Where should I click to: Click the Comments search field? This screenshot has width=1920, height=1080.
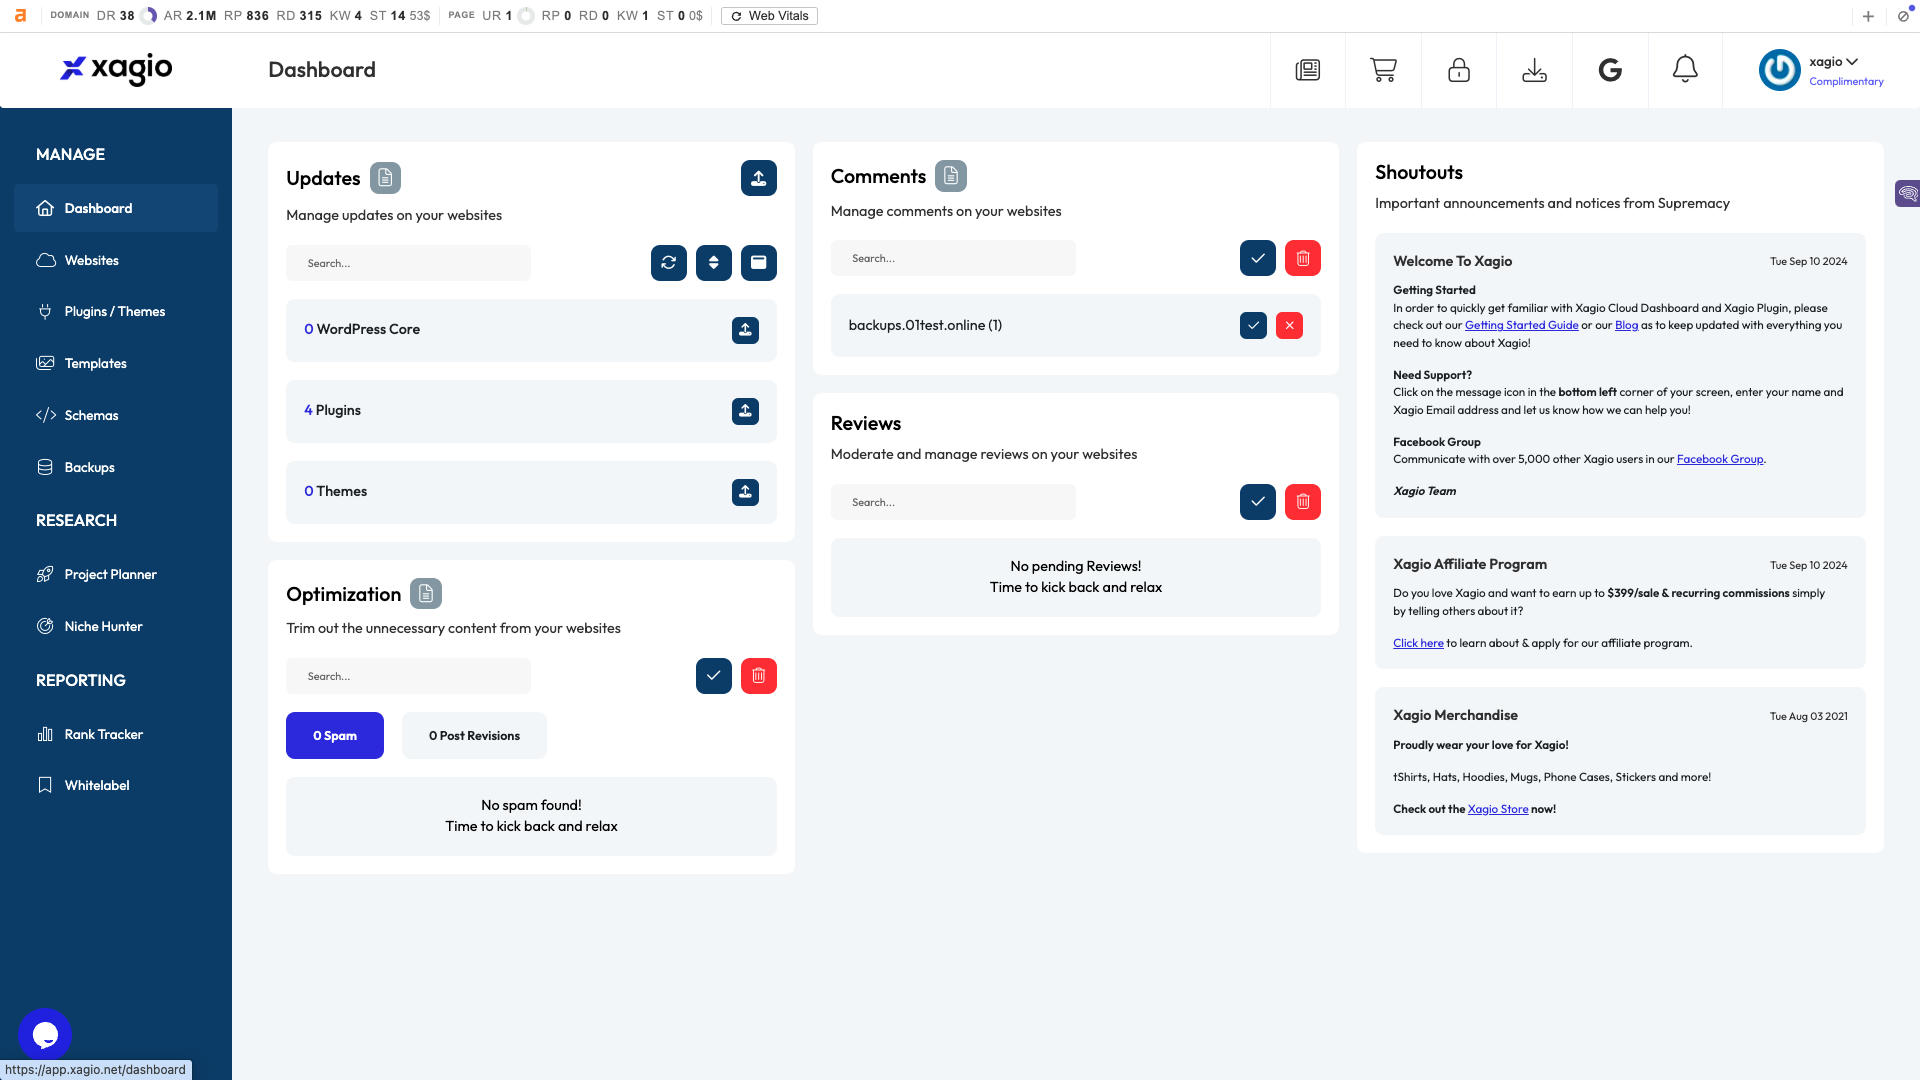point(953,258)
